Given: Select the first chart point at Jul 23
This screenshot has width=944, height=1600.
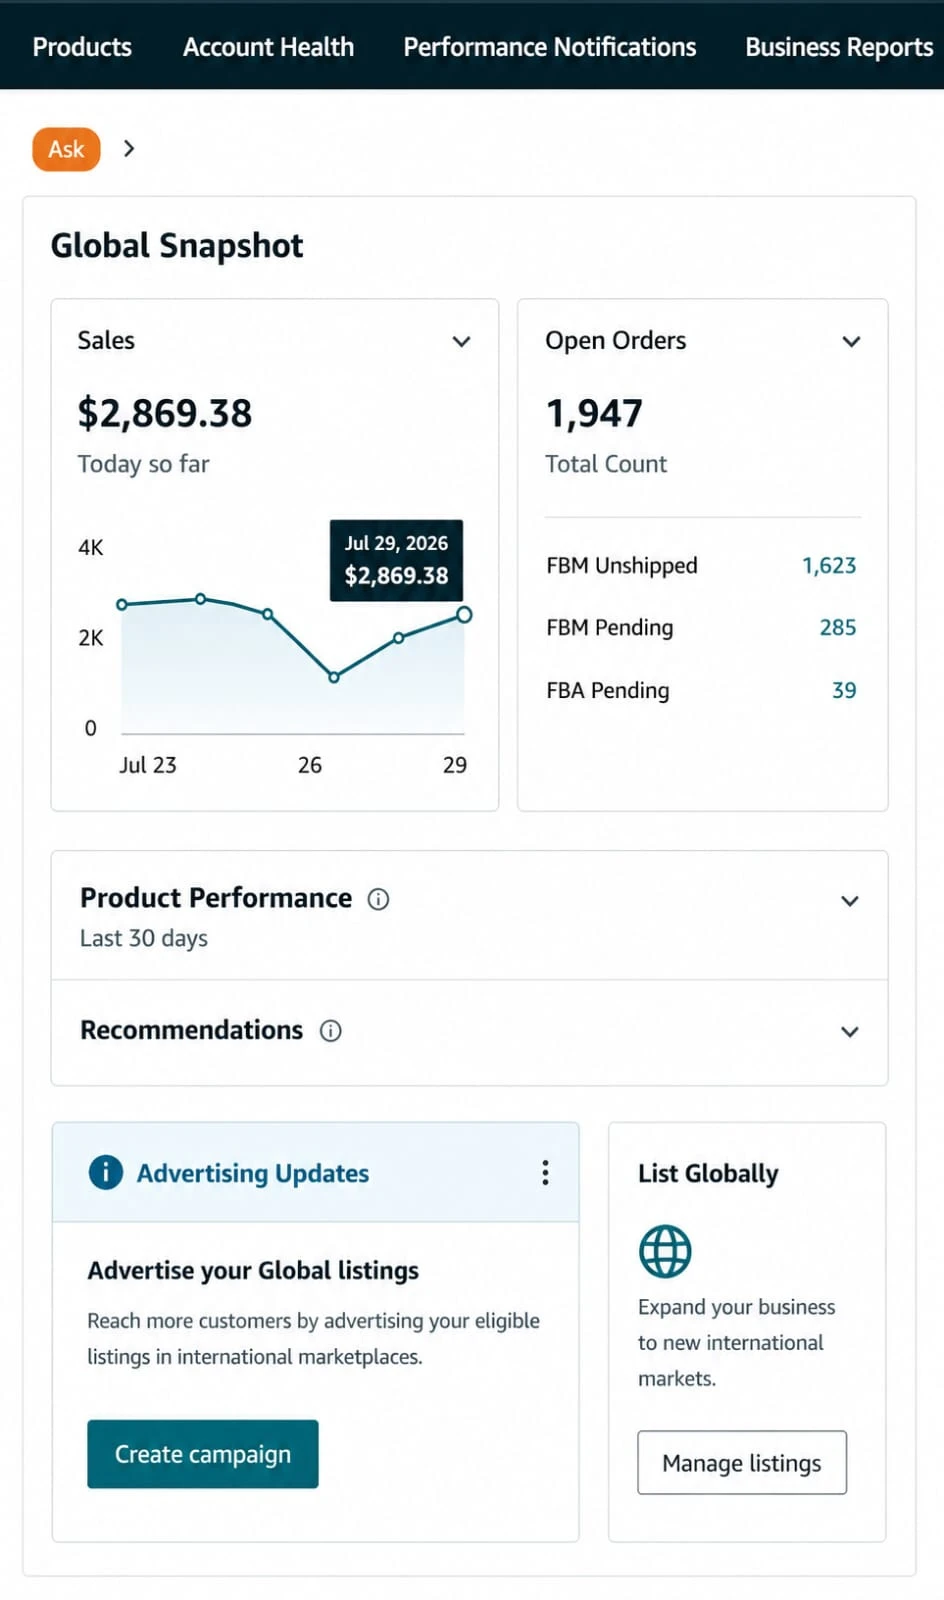Looking at the screenshot, I should [122, 604].
